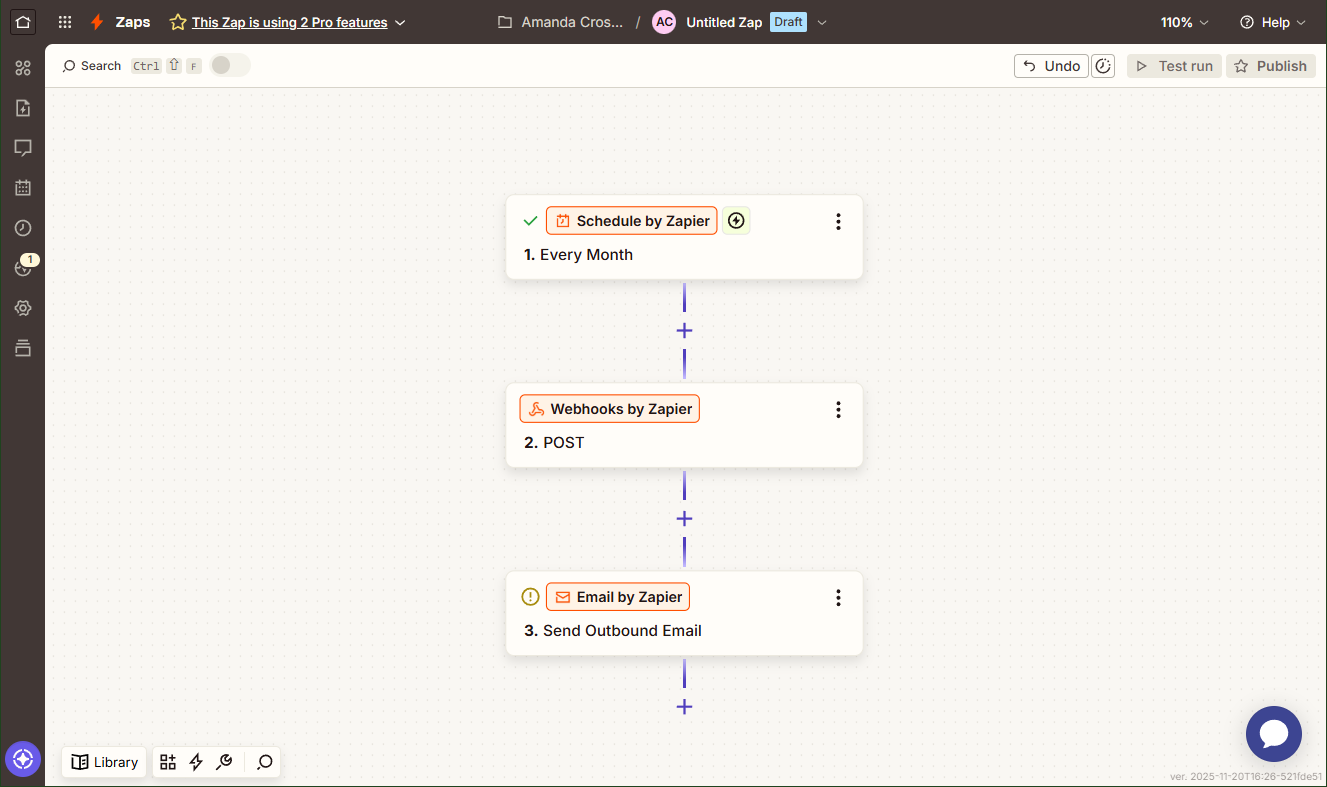Open the Amanda Cros... folder breadcrumb
This screenshot has width=1327, height=787.
point(561,22)
